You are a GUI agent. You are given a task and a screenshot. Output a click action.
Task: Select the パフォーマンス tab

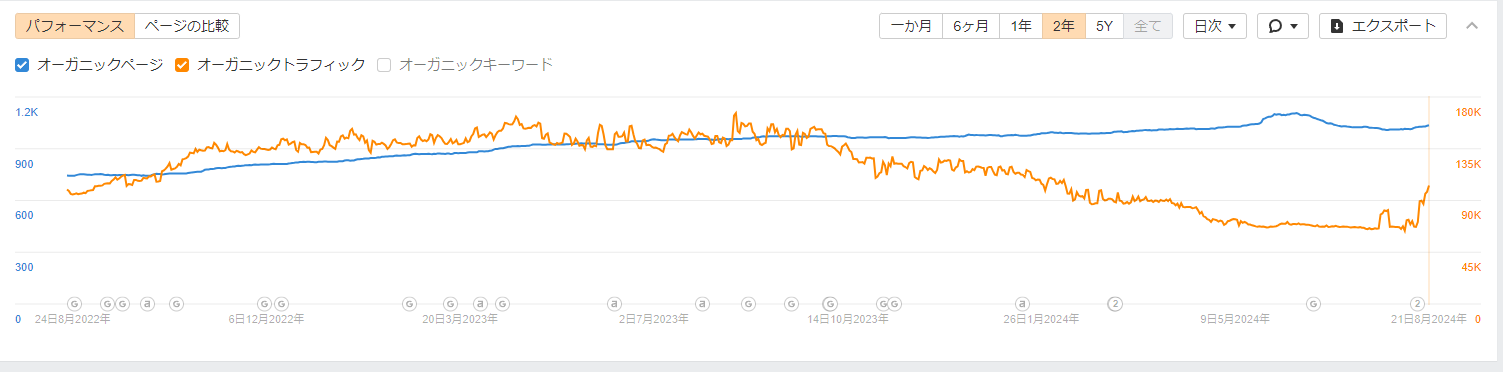(x=75, y=26)
